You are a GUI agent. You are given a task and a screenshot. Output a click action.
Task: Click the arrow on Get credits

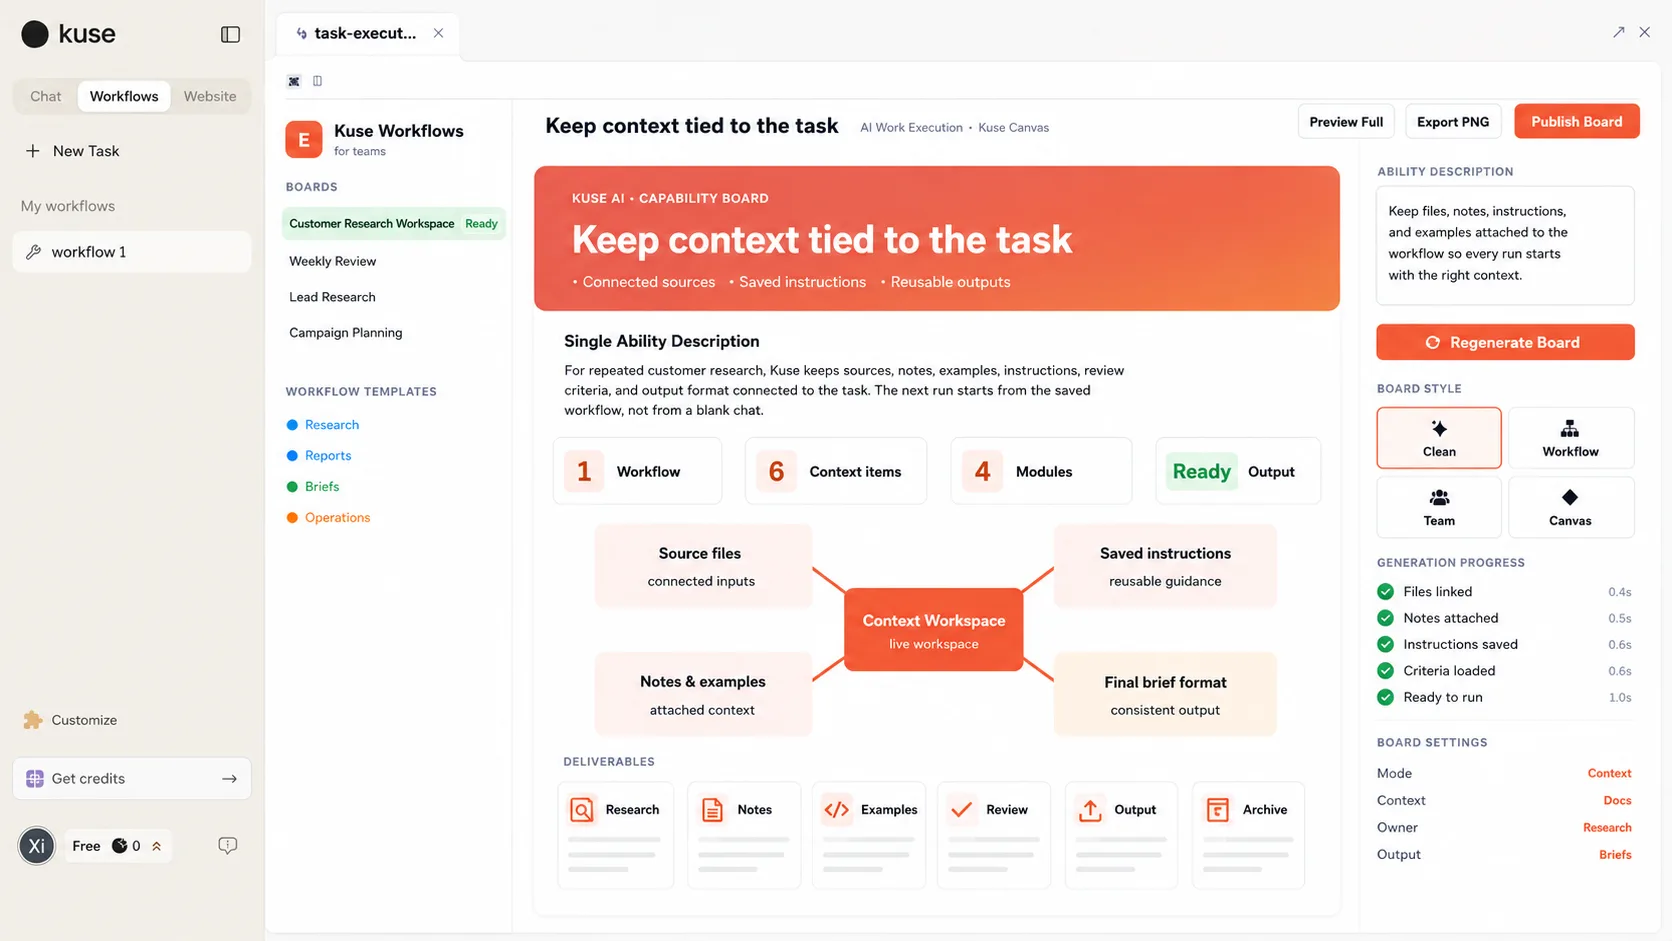[229, 779]
